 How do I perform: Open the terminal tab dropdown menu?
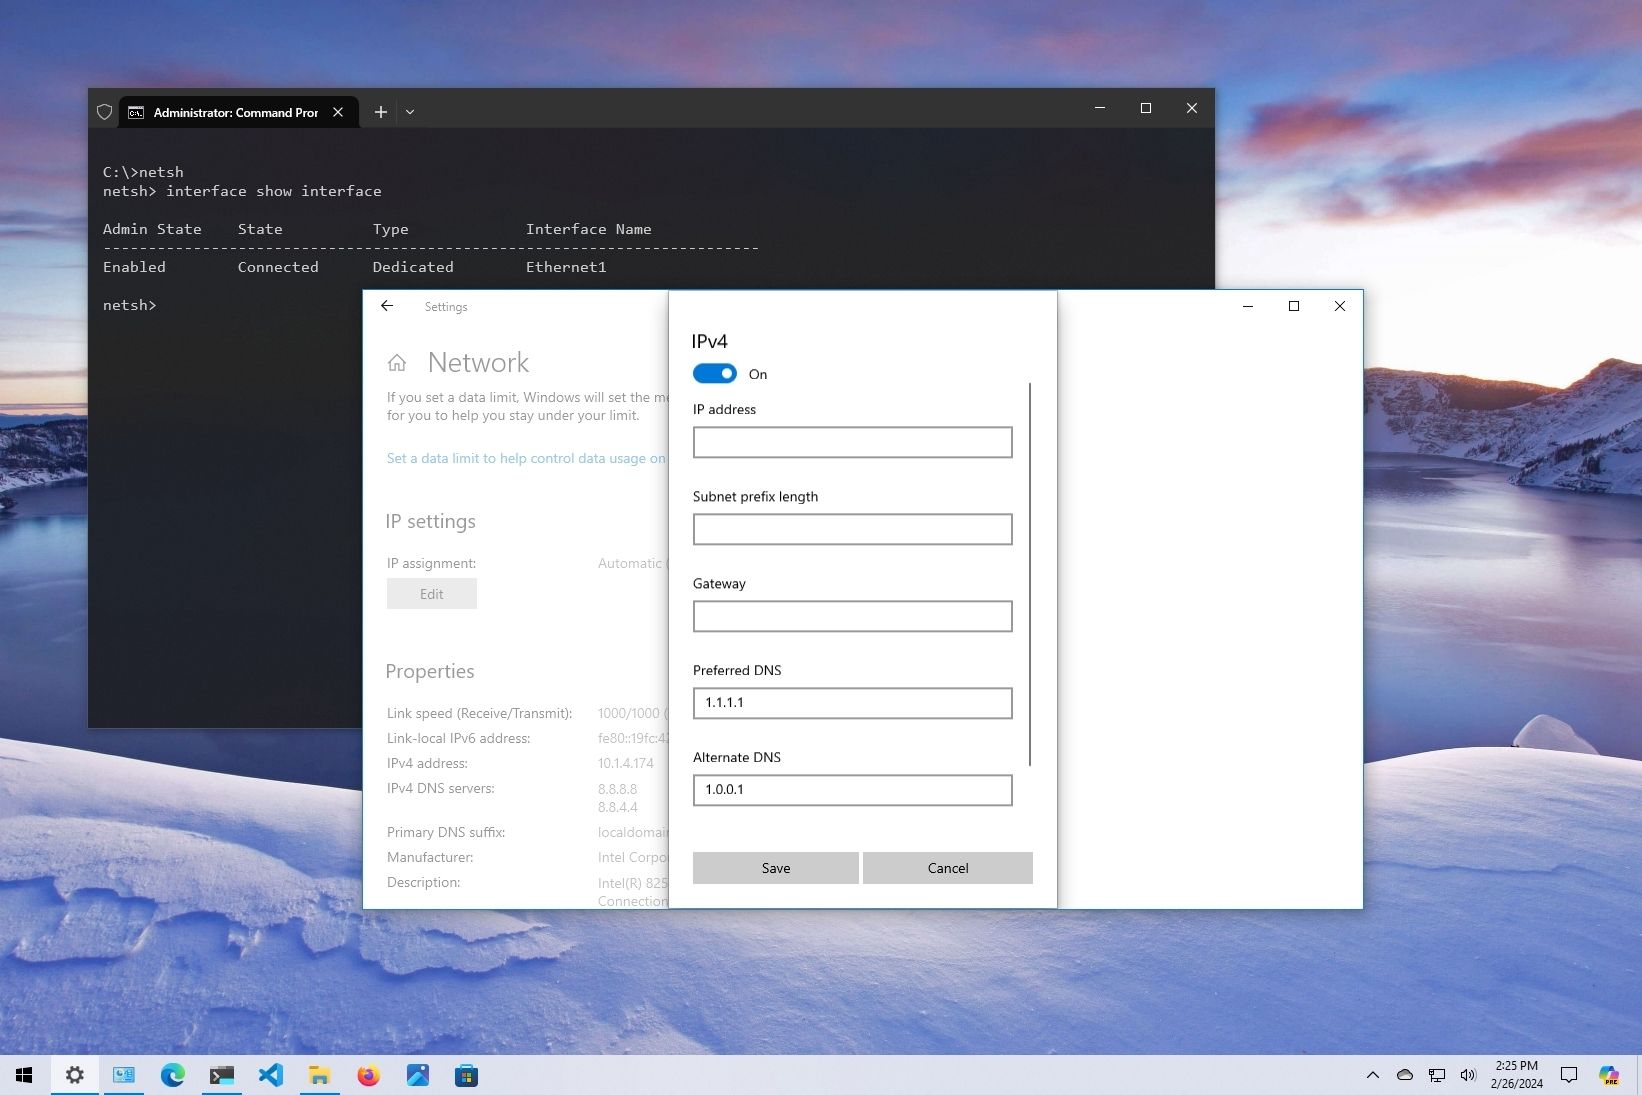[x=410, y=111]
